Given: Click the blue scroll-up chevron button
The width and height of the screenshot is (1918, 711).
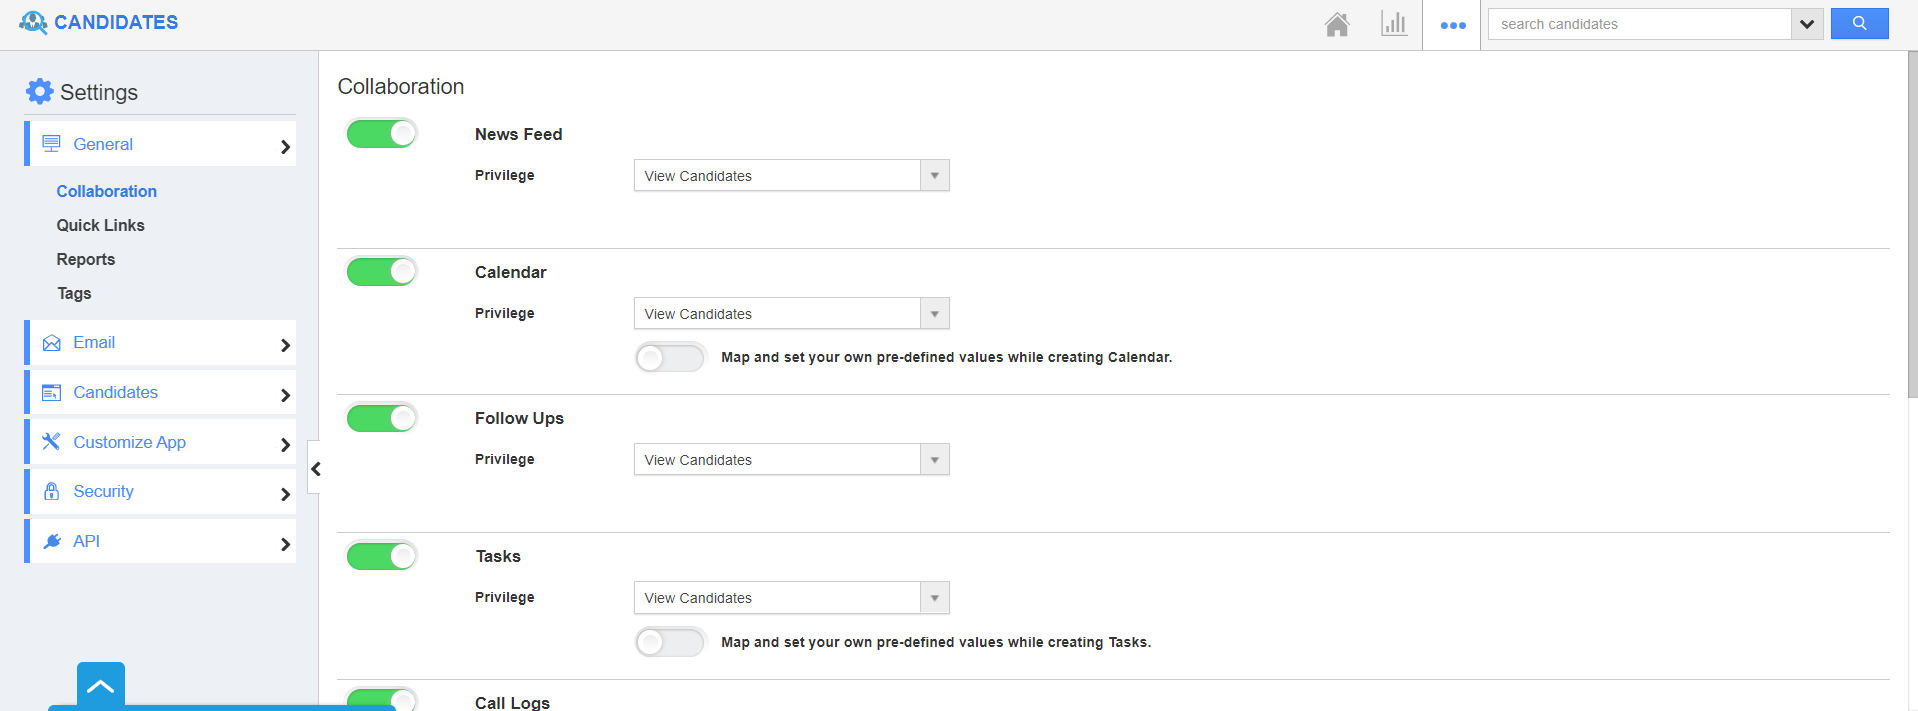Looking at the screenshot, I should tap(101, 686).
